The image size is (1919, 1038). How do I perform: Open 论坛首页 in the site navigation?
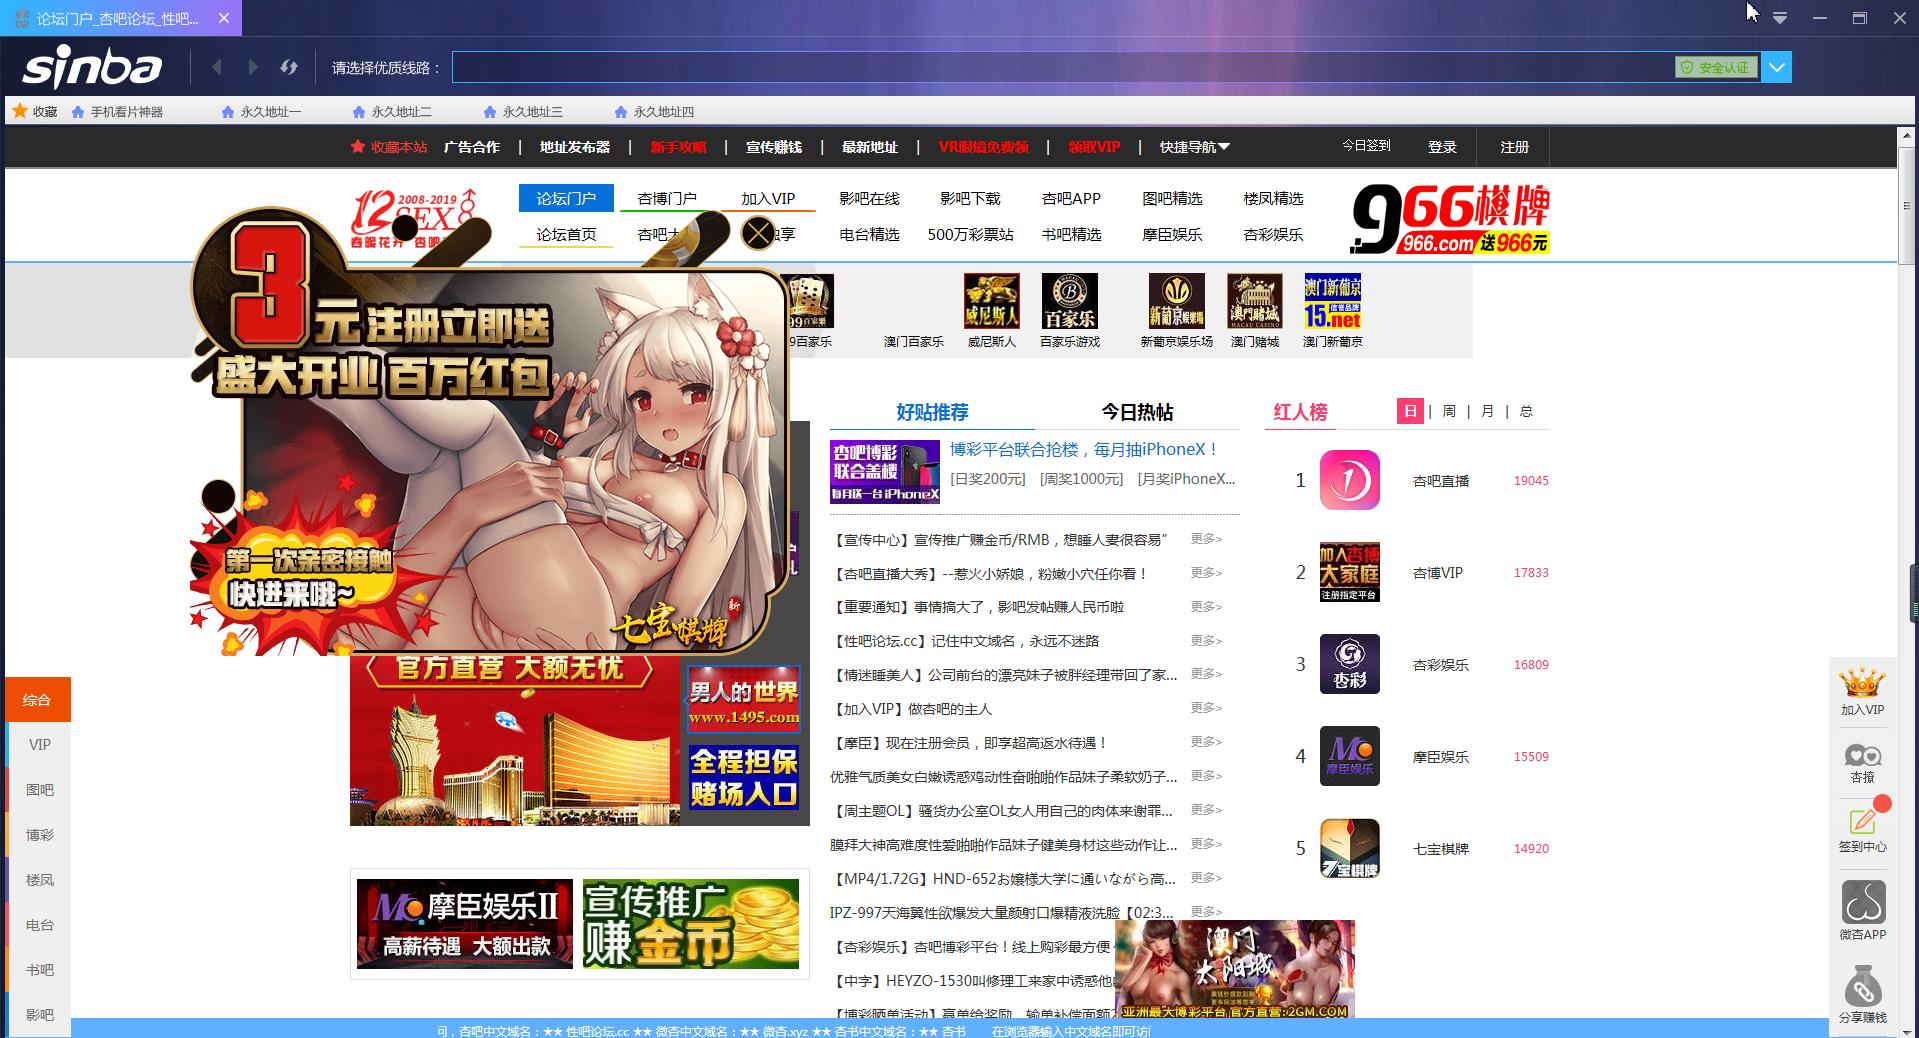point(566,234)
